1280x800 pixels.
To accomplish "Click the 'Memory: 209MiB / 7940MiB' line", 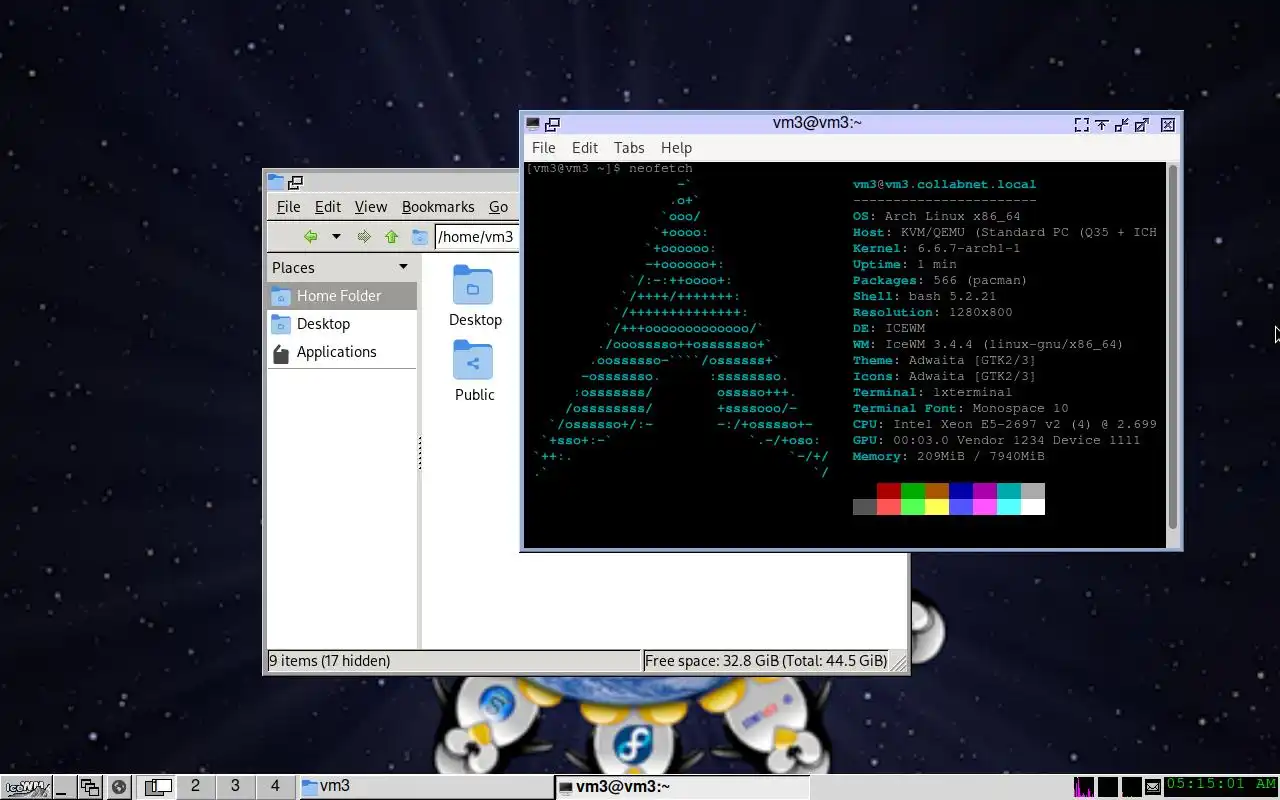I will point(948,456).
